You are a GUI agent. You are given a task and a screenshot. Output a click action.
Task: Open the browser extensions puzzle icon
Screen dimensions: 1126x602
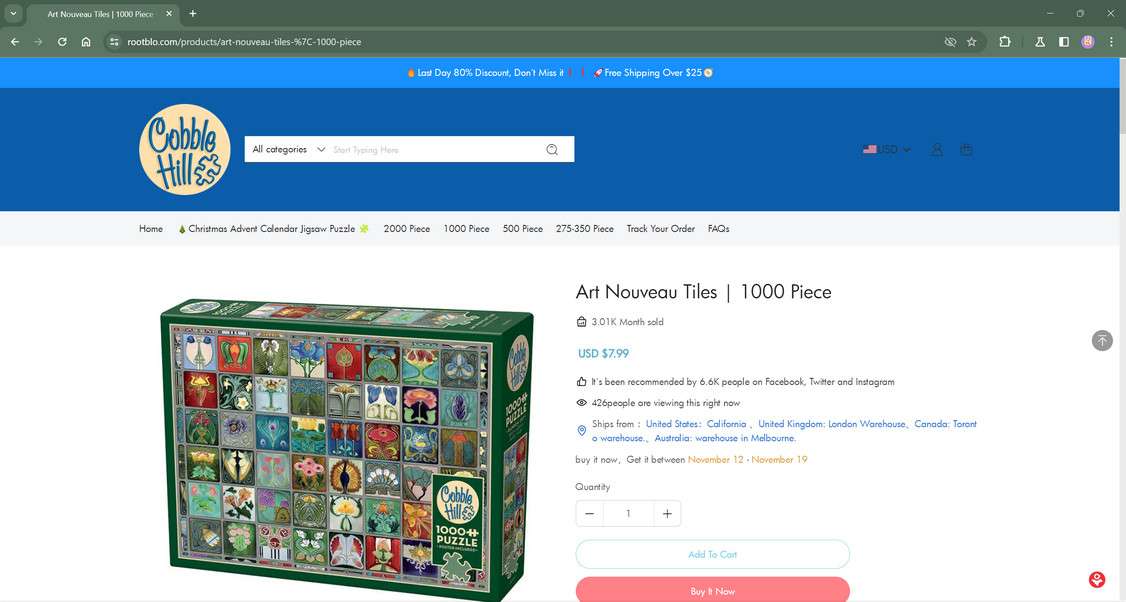[x=1005, y=42]
